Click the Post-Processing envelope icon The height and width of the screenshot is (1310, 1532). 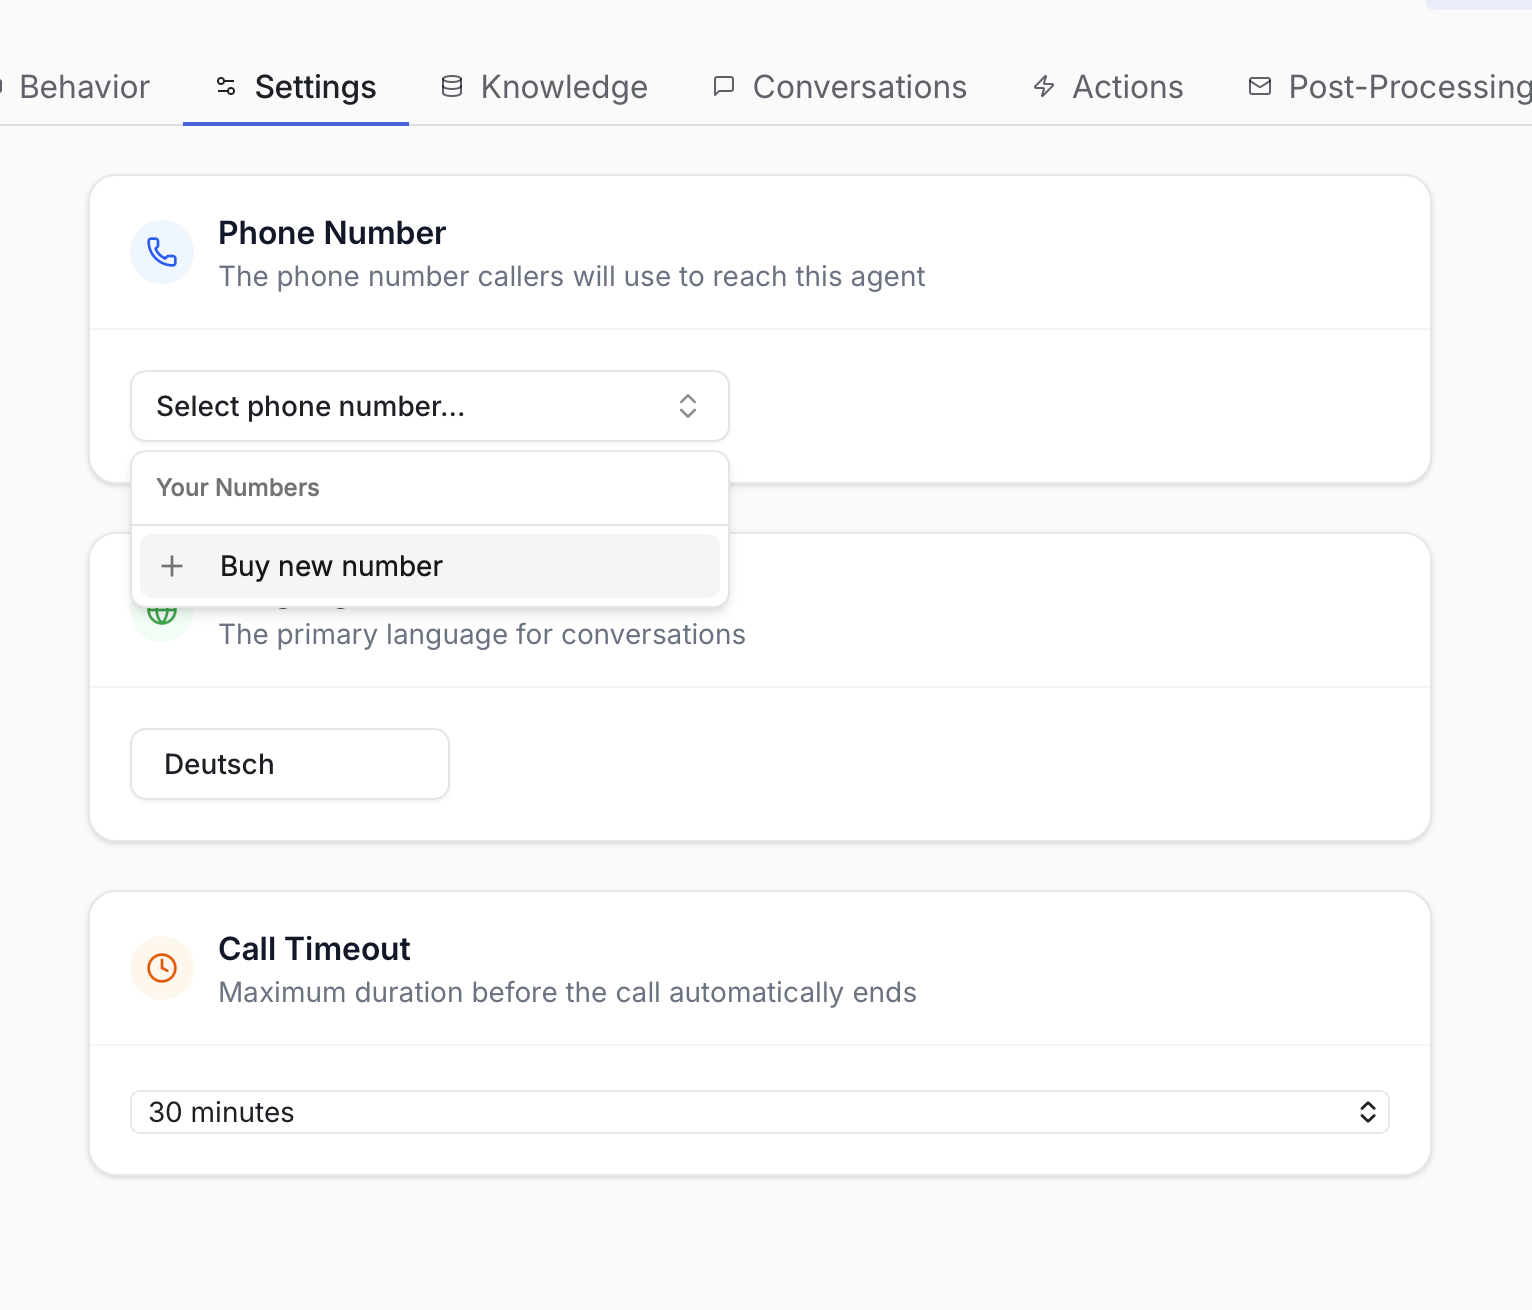tap(1260, 87)
